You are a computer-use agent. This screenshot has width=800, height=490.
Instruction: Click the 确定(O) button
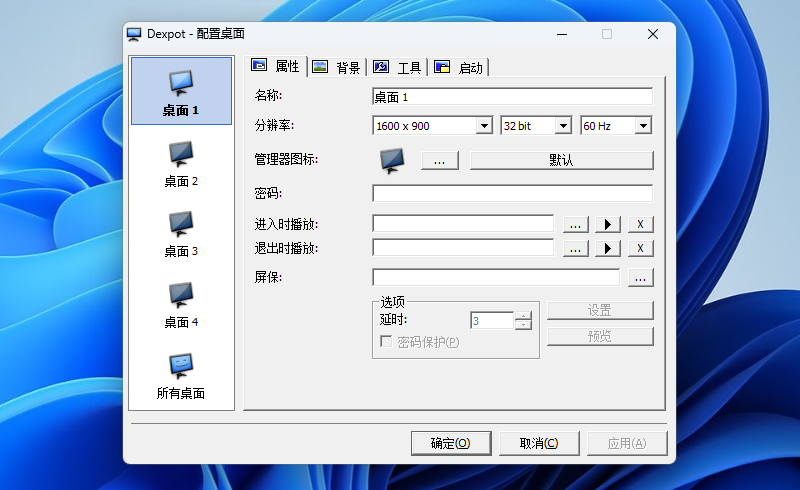pos(451,443)
